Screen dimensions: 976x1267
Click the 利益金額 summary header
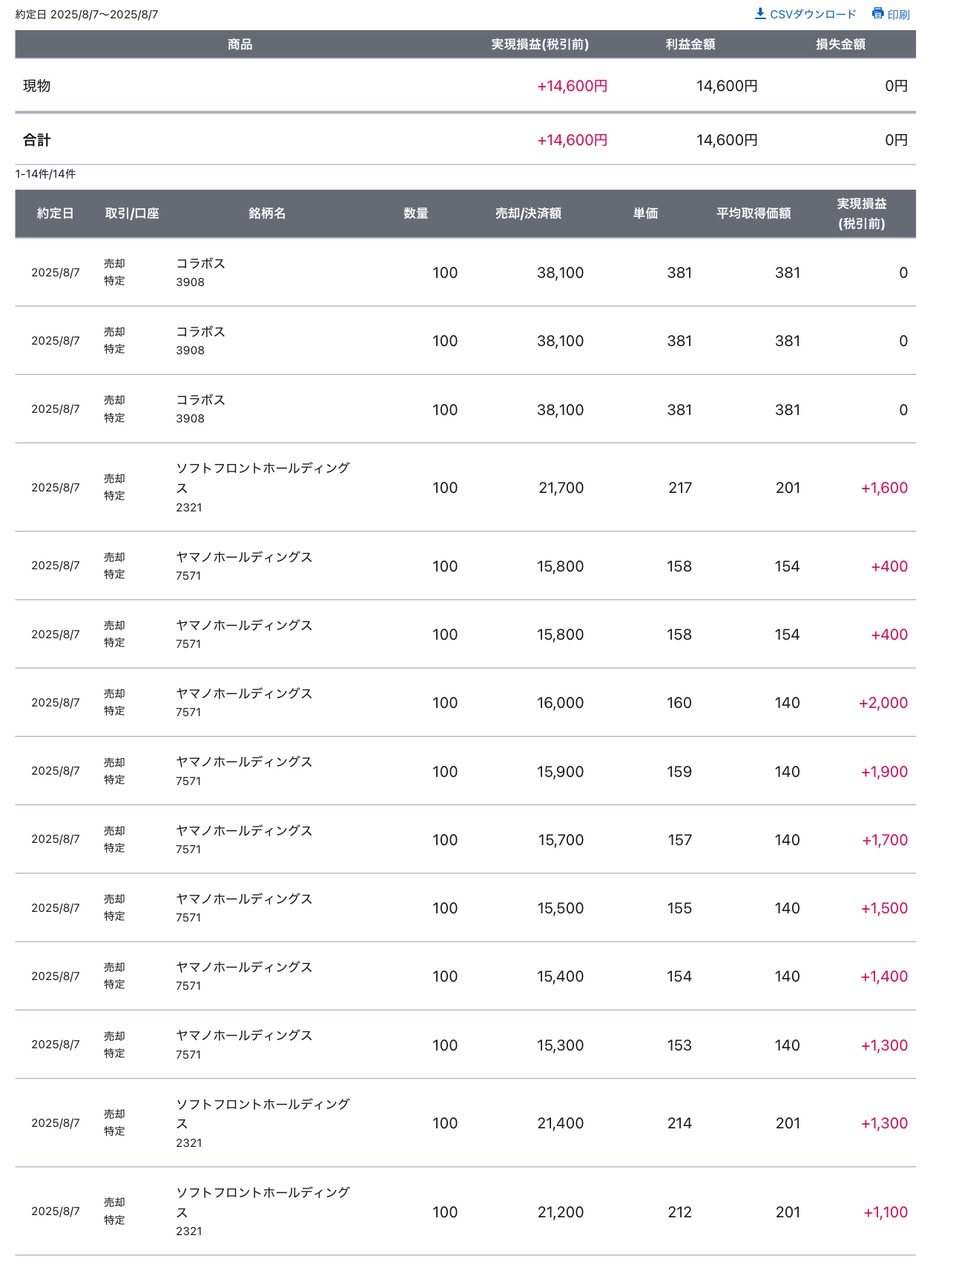tap(690, 44)
